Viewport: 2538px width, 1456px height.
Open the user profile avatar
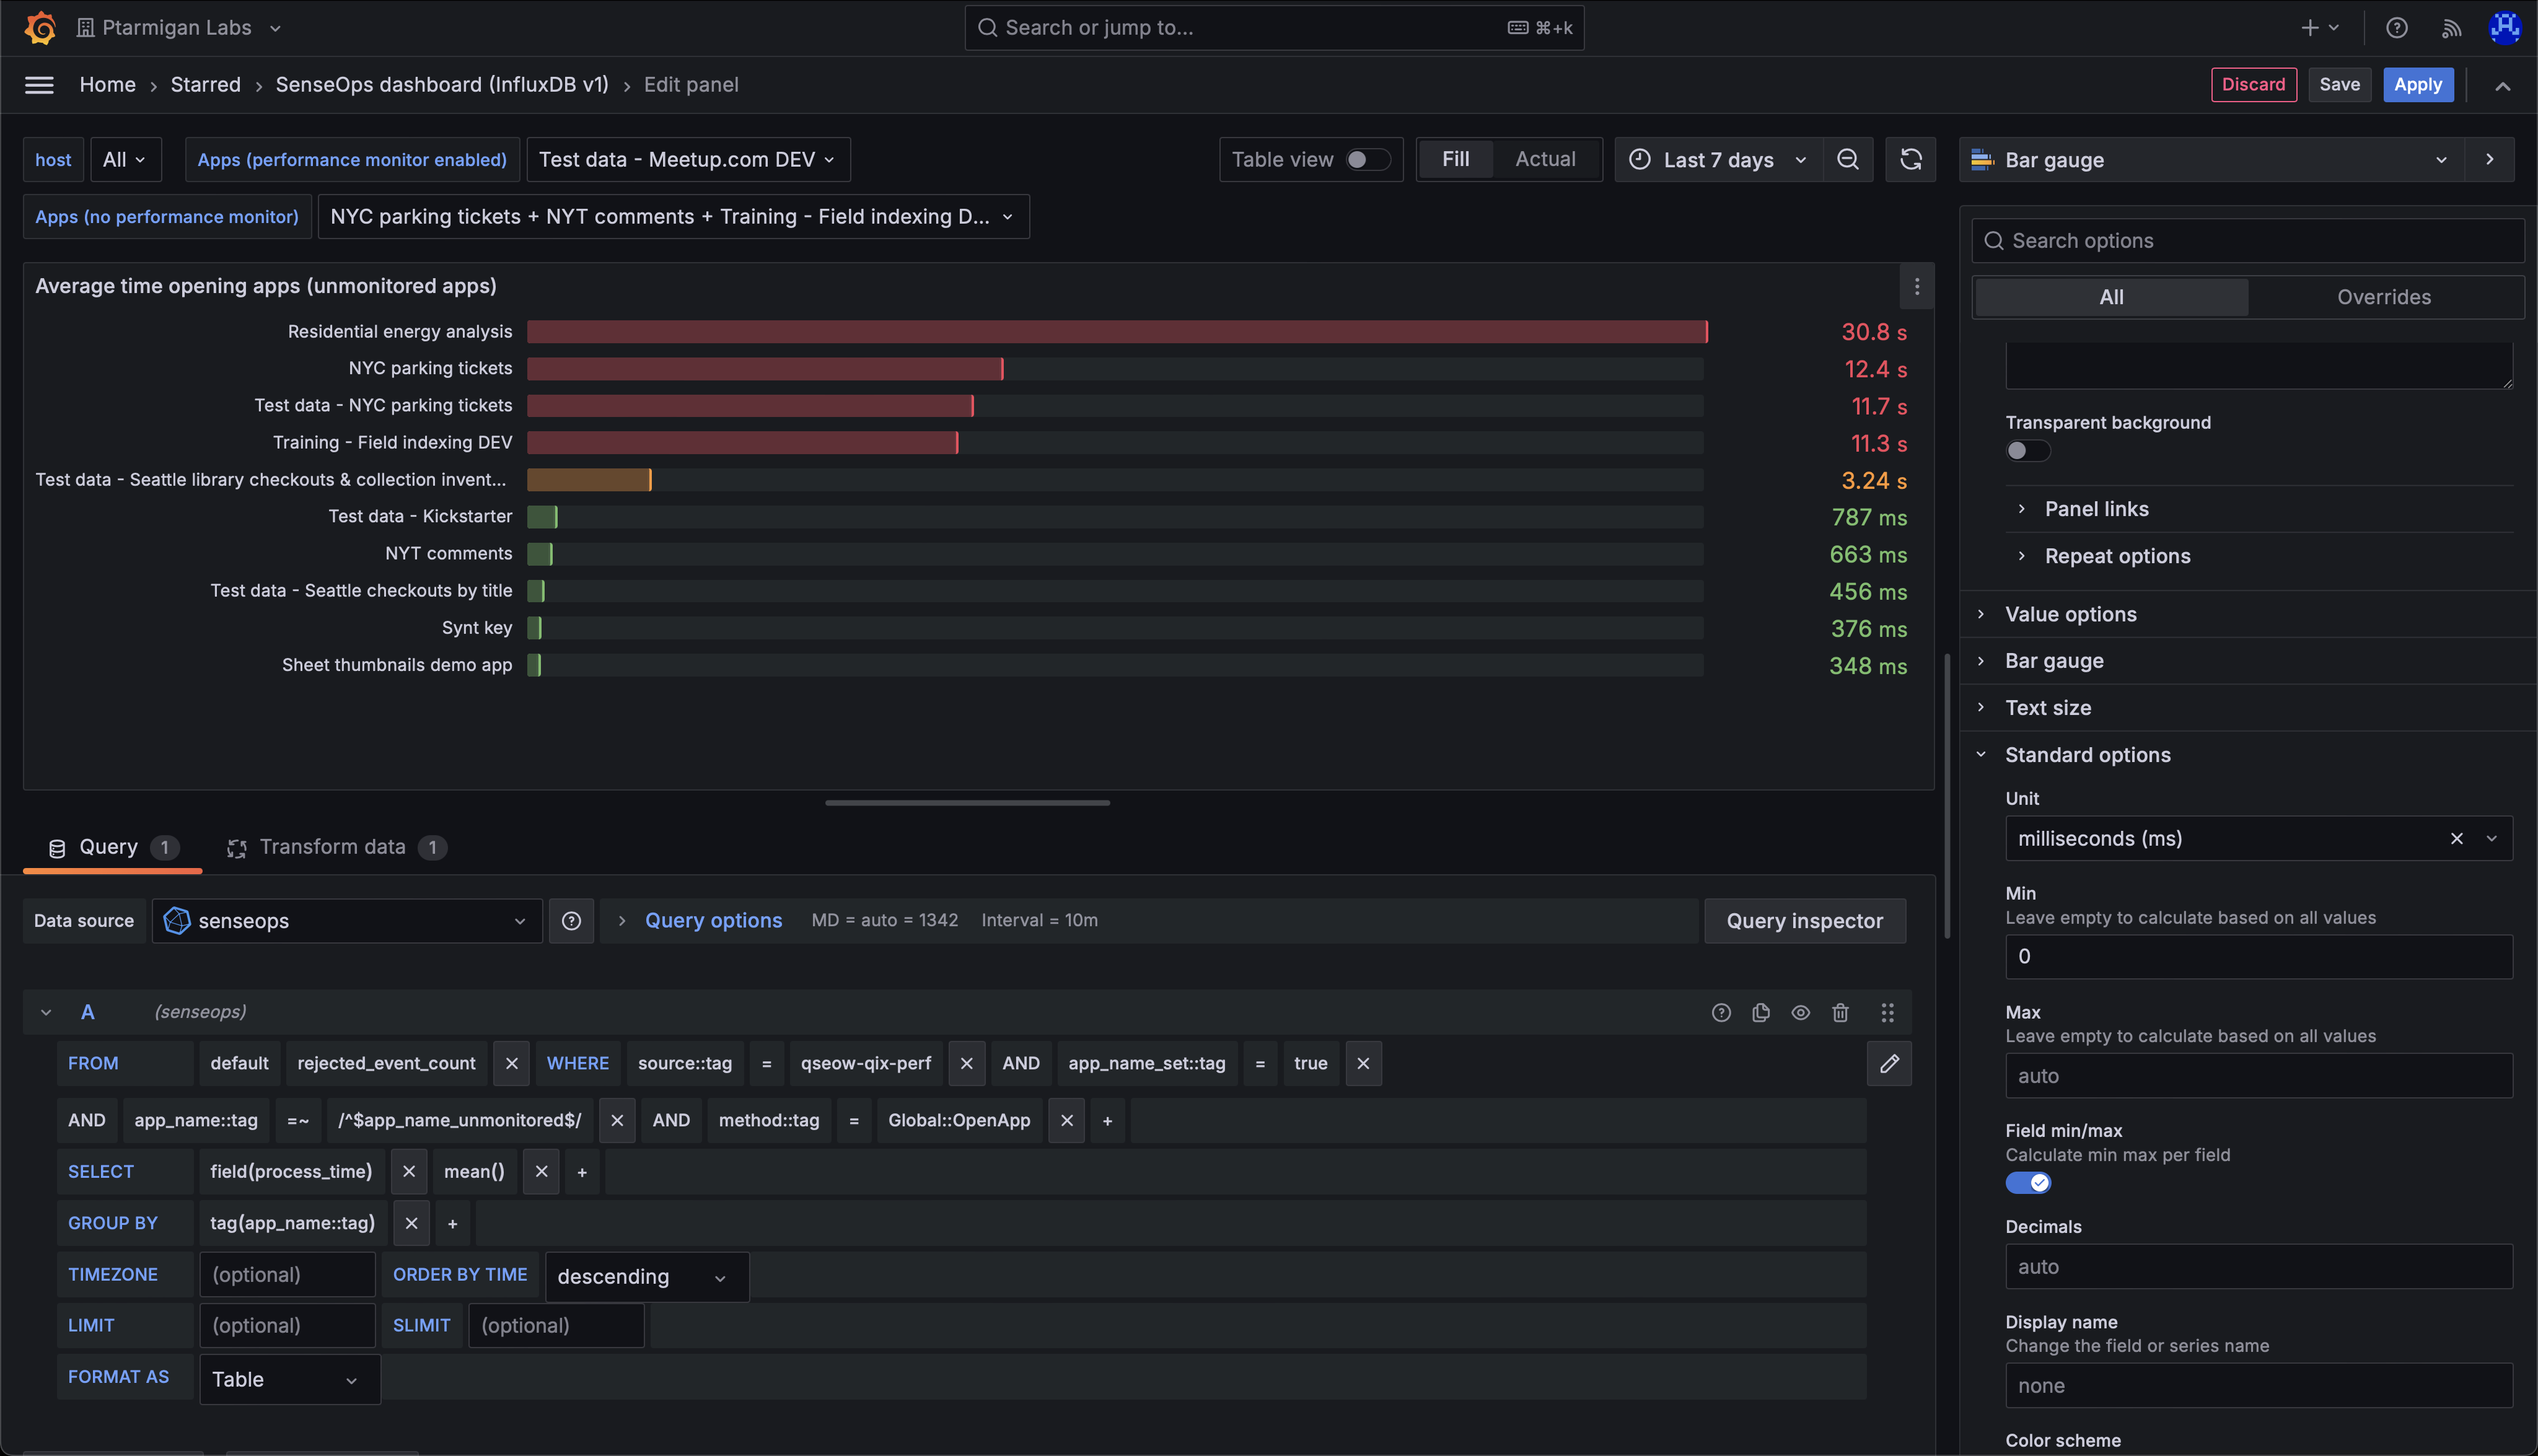[2505, 27]
